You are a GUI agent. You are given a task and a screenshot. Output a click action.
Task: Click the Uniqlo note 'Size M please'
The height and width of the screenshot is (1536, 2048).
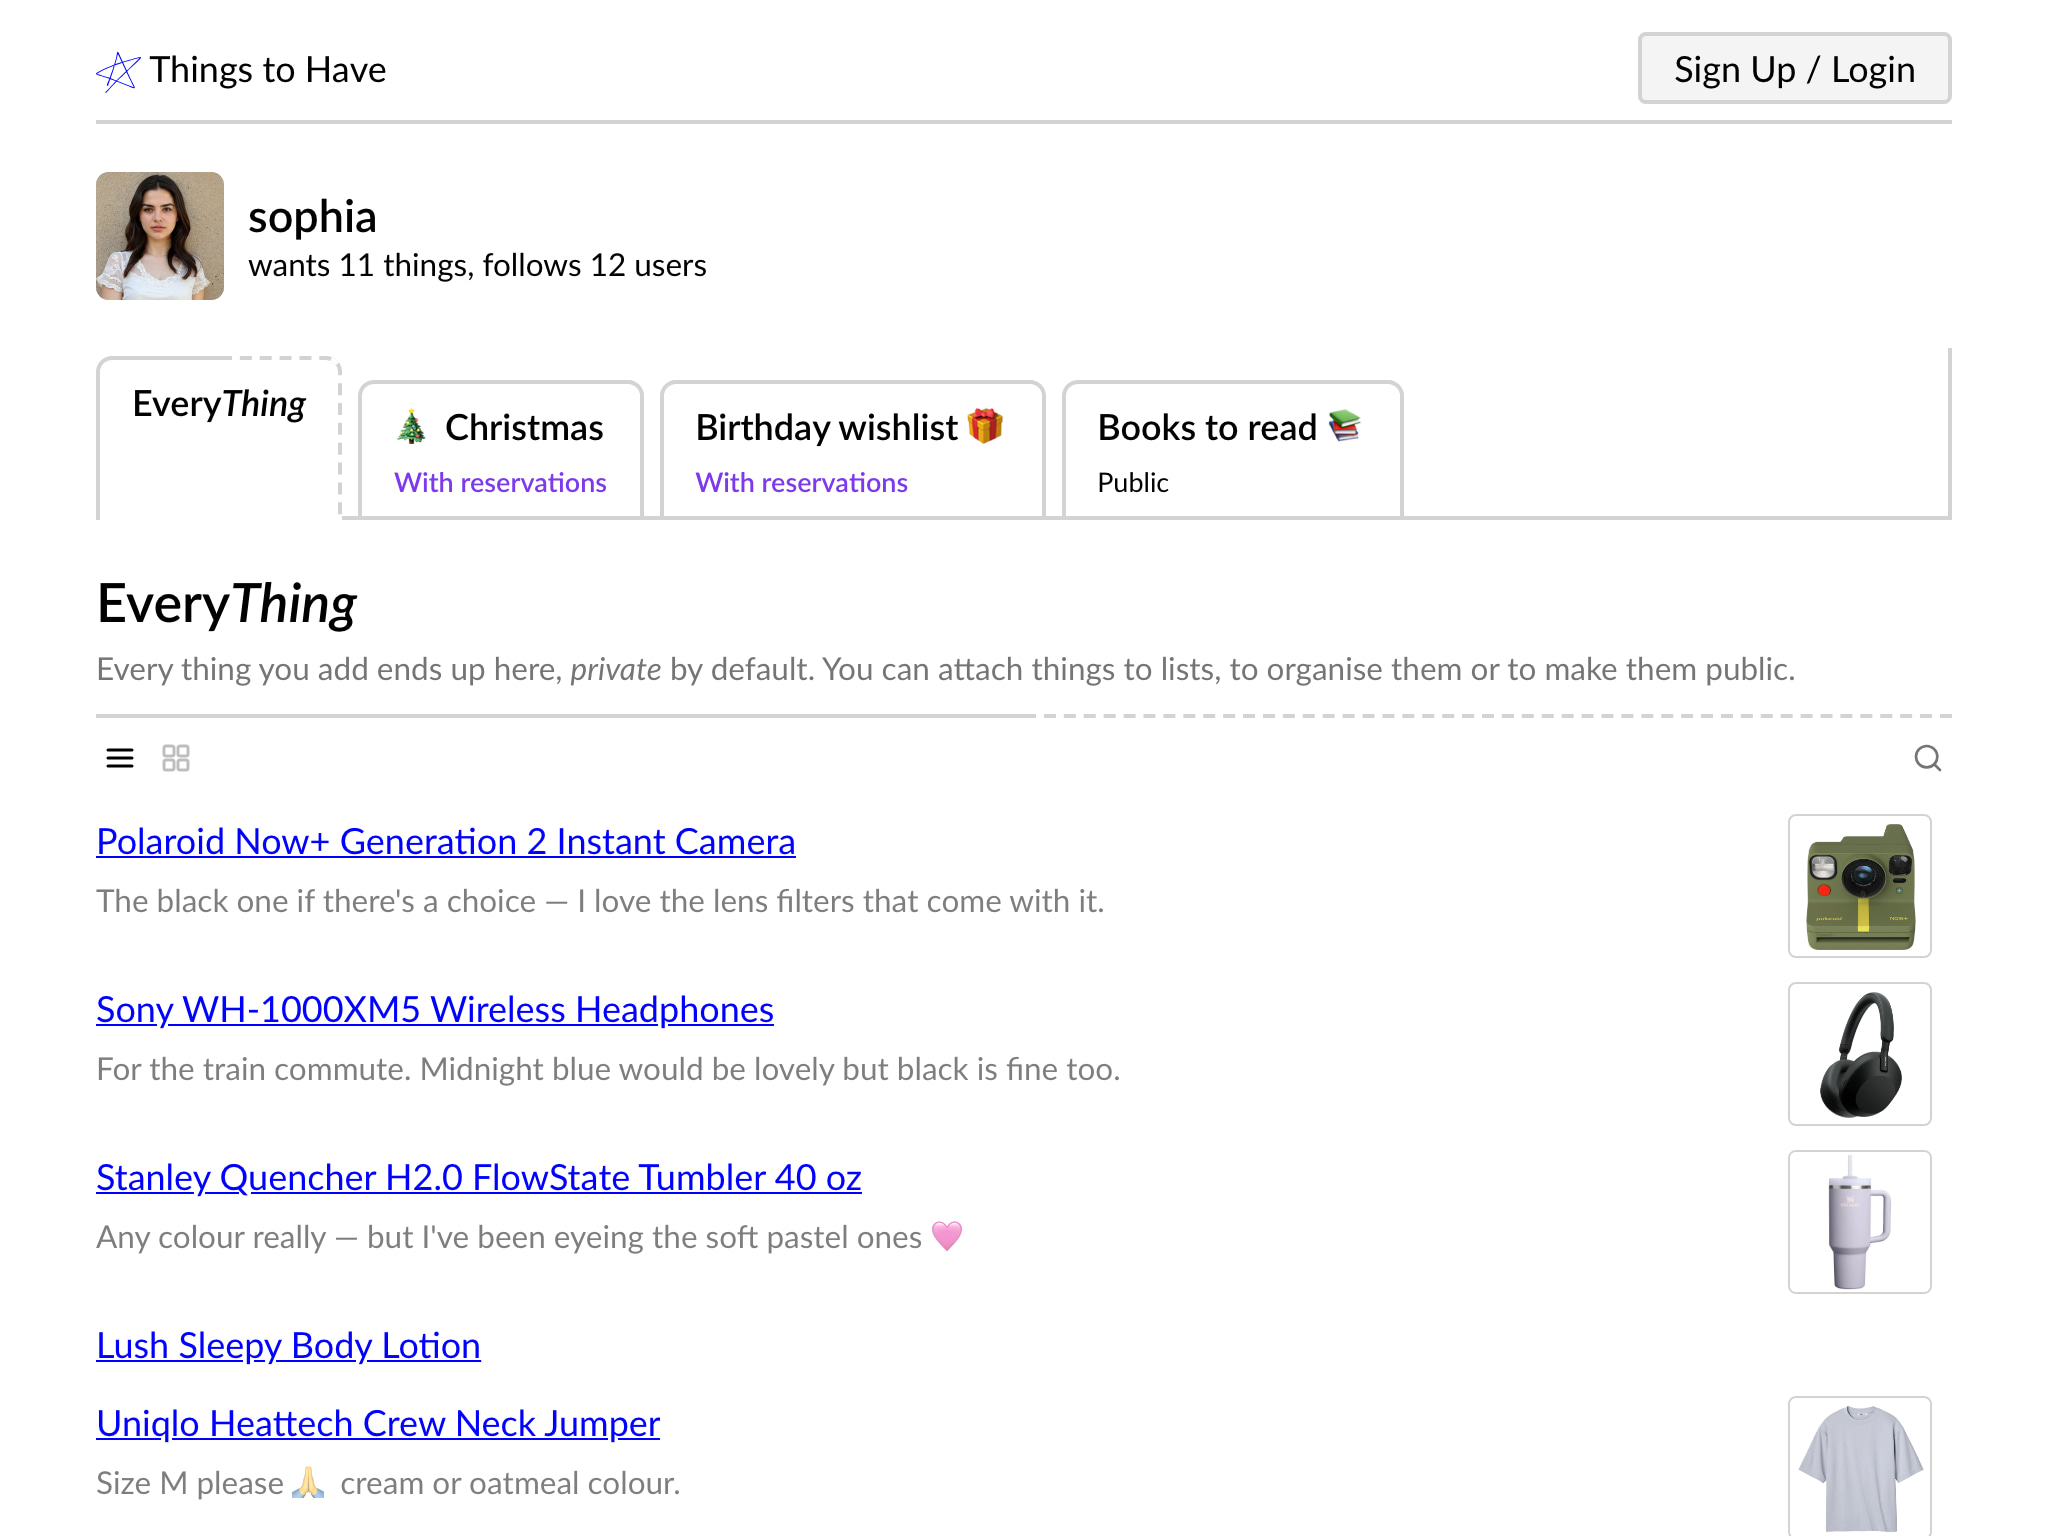388,1484
